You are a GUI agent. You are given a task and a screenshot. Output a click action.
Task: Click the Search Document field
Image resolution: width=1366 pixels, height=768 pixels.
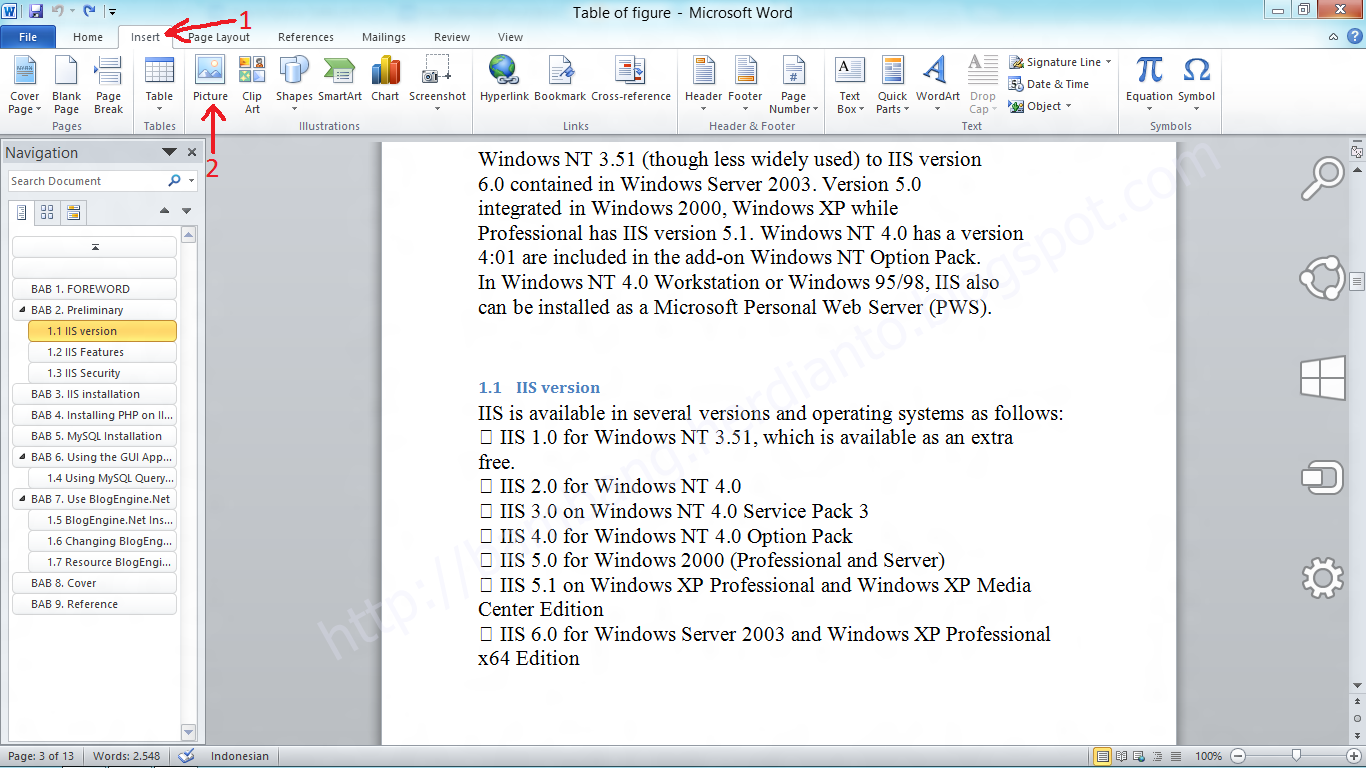pos(87,181)
